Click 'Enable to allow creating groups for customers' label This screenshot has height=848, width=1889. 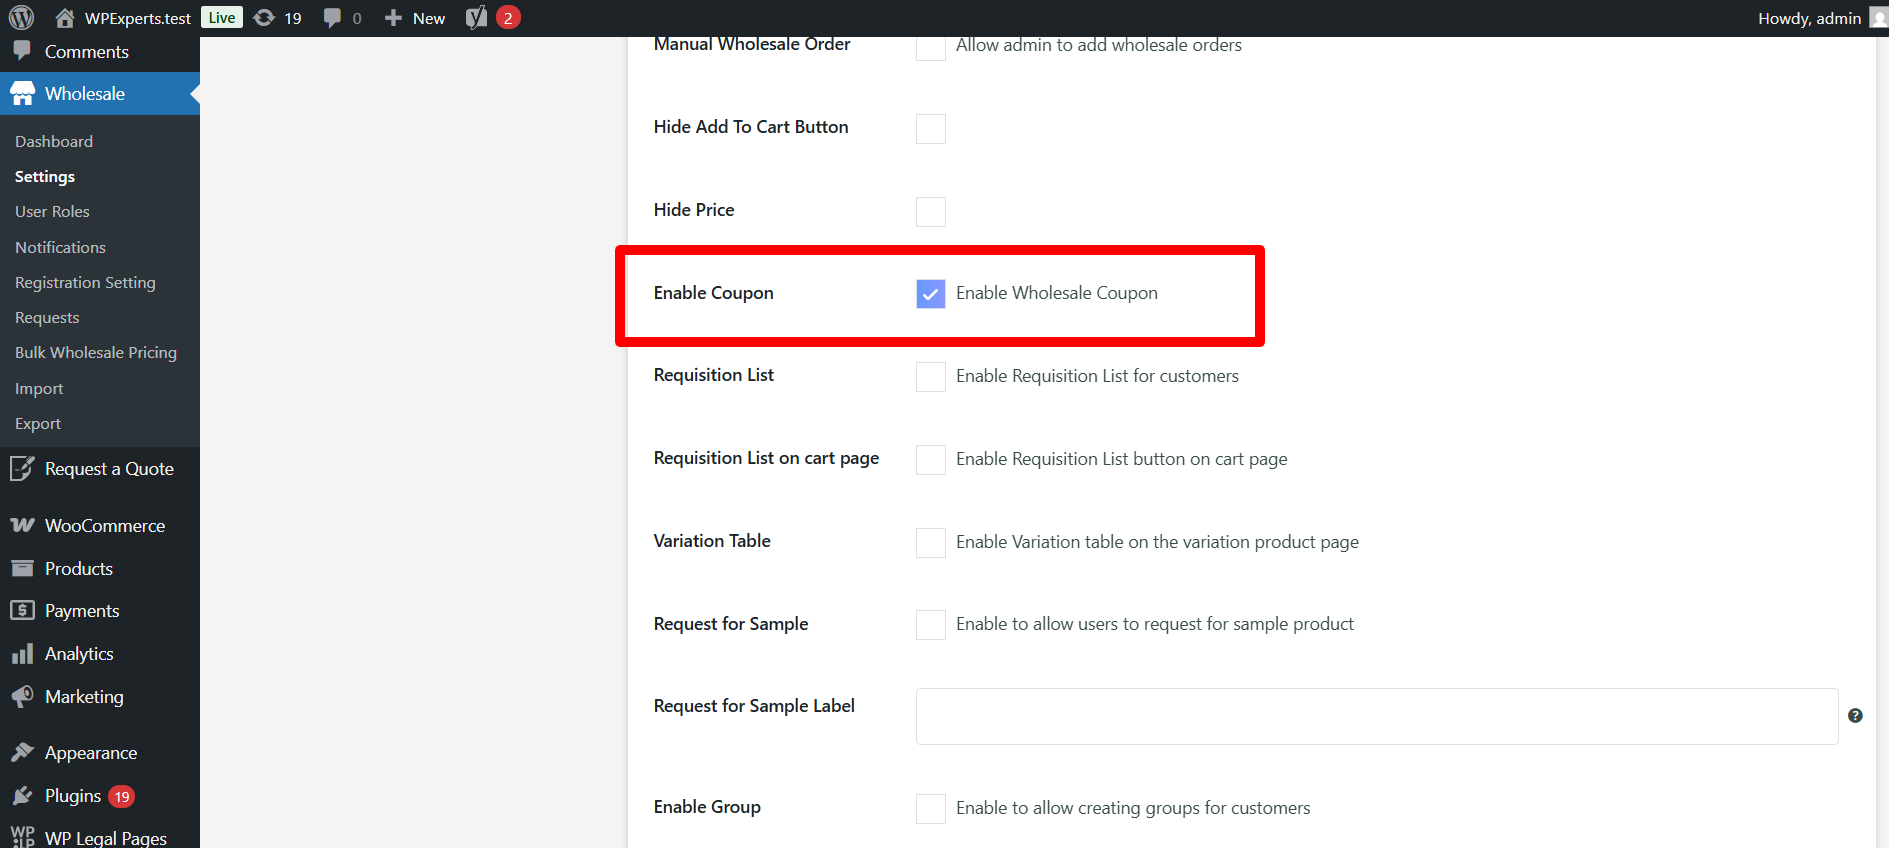(x=1133, y=808)
